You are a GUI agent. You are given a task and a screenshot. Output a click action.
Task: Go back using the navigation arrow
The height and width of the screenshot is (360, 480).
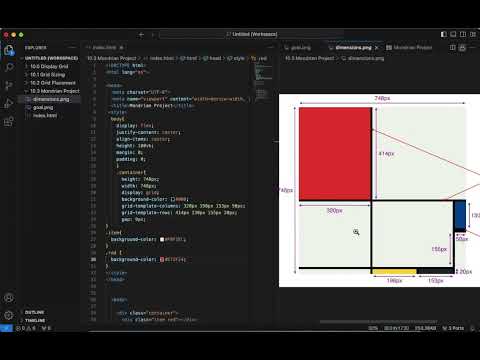click(141, 34)
